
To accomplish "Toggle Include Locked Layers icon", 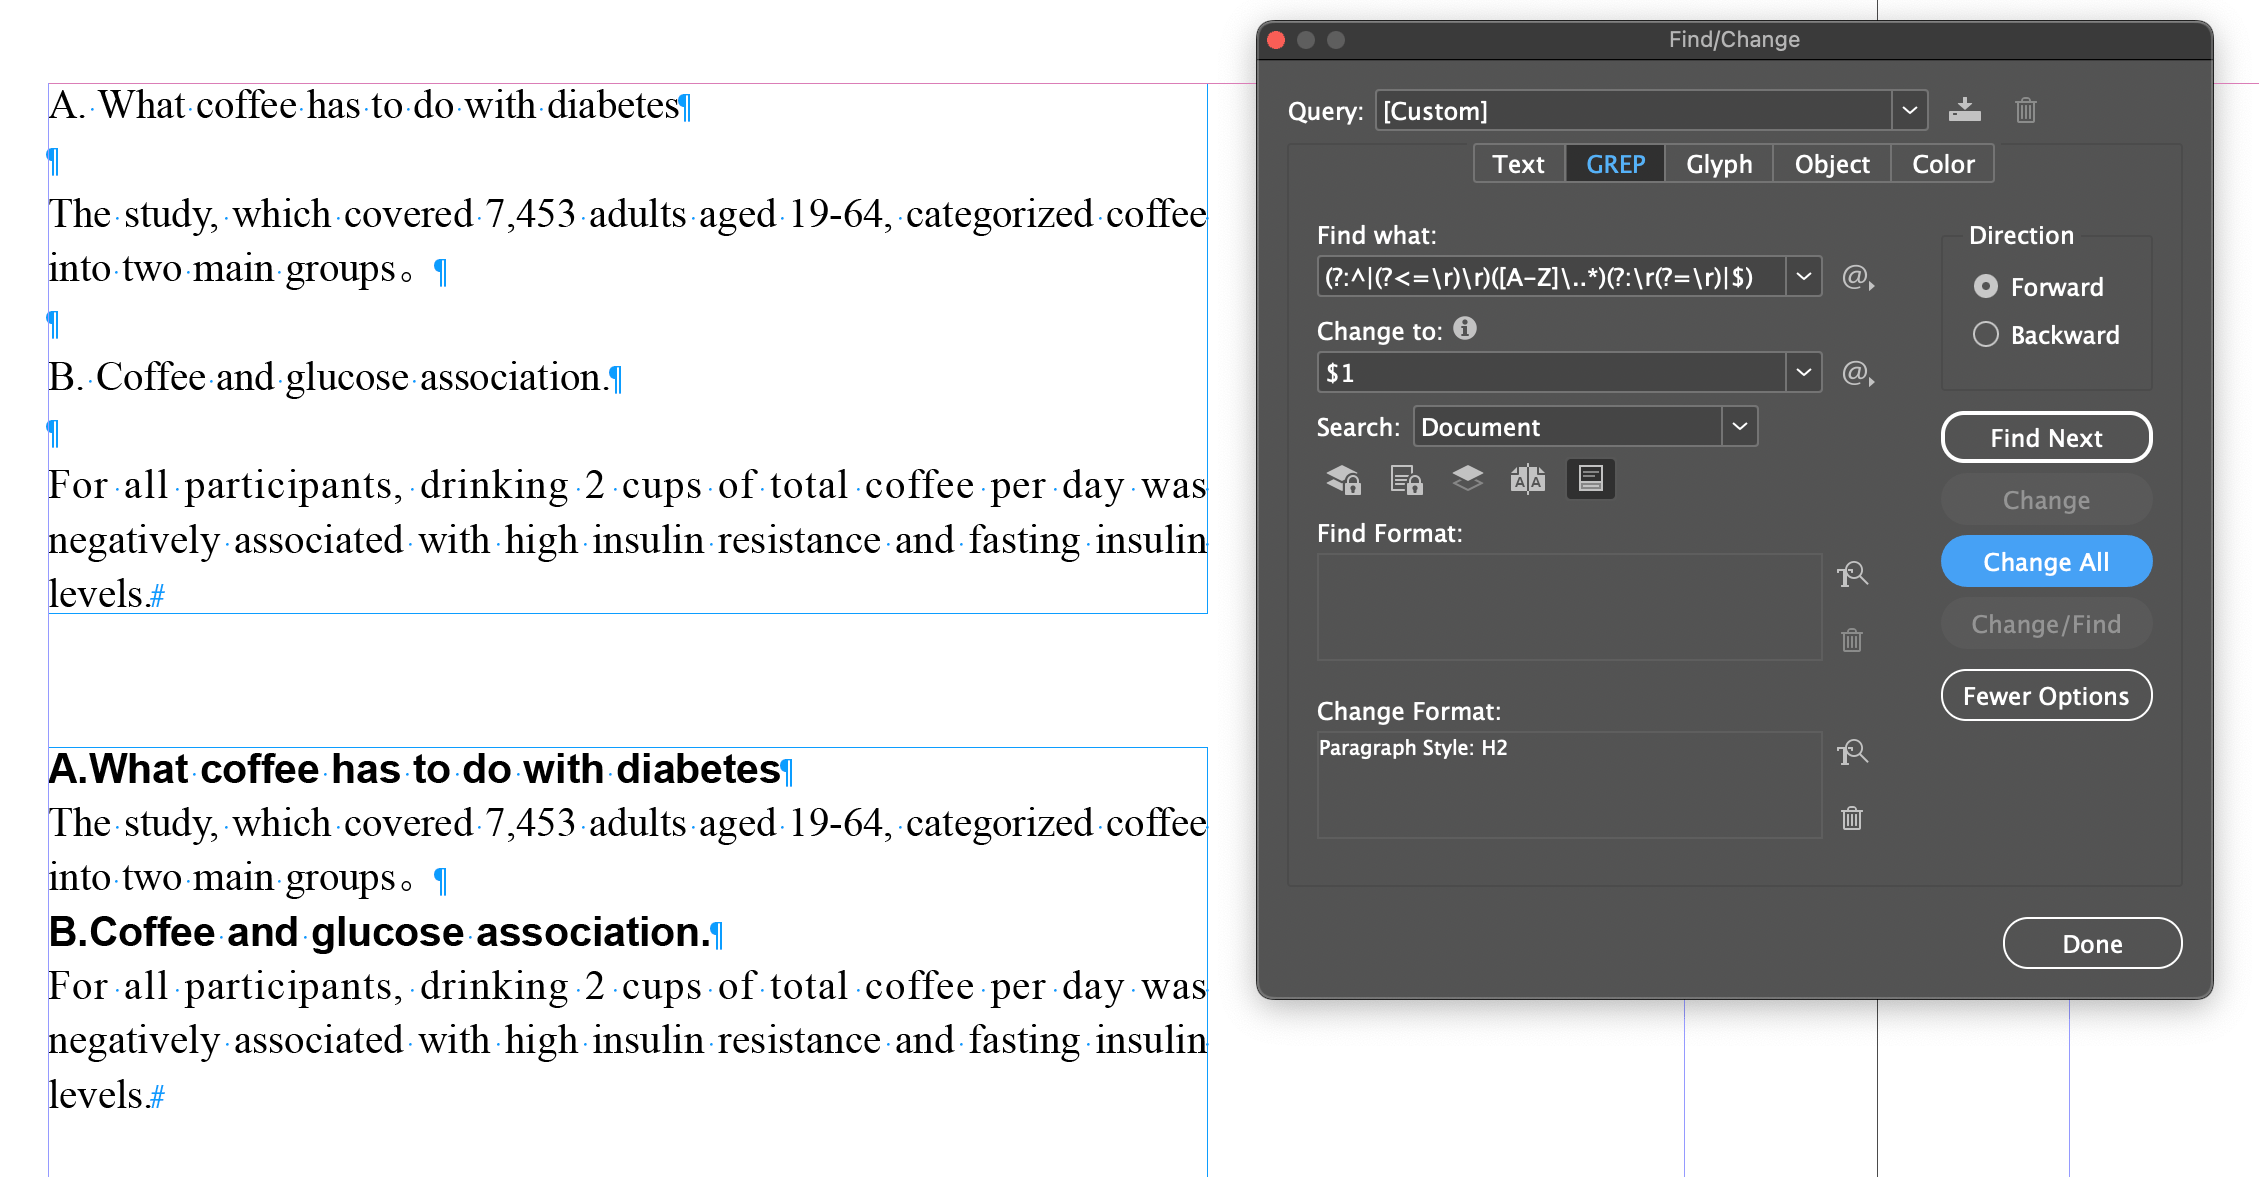I will pos(1343,480).
